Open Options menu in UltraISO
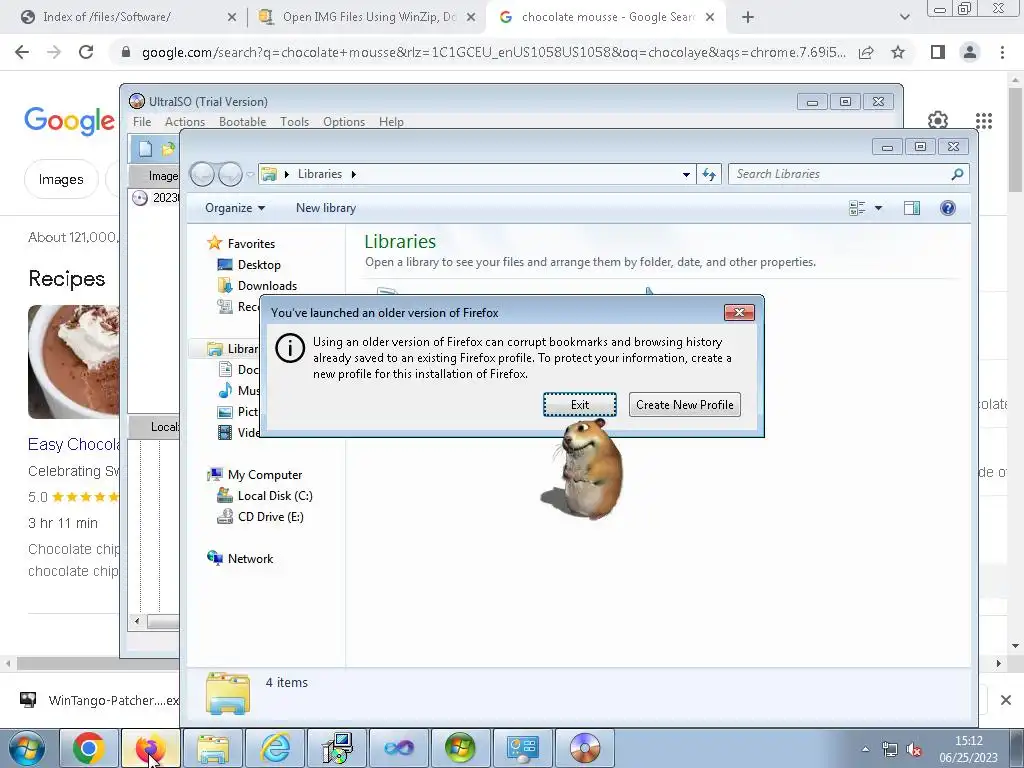1024x768 pixels. [344, 121]
